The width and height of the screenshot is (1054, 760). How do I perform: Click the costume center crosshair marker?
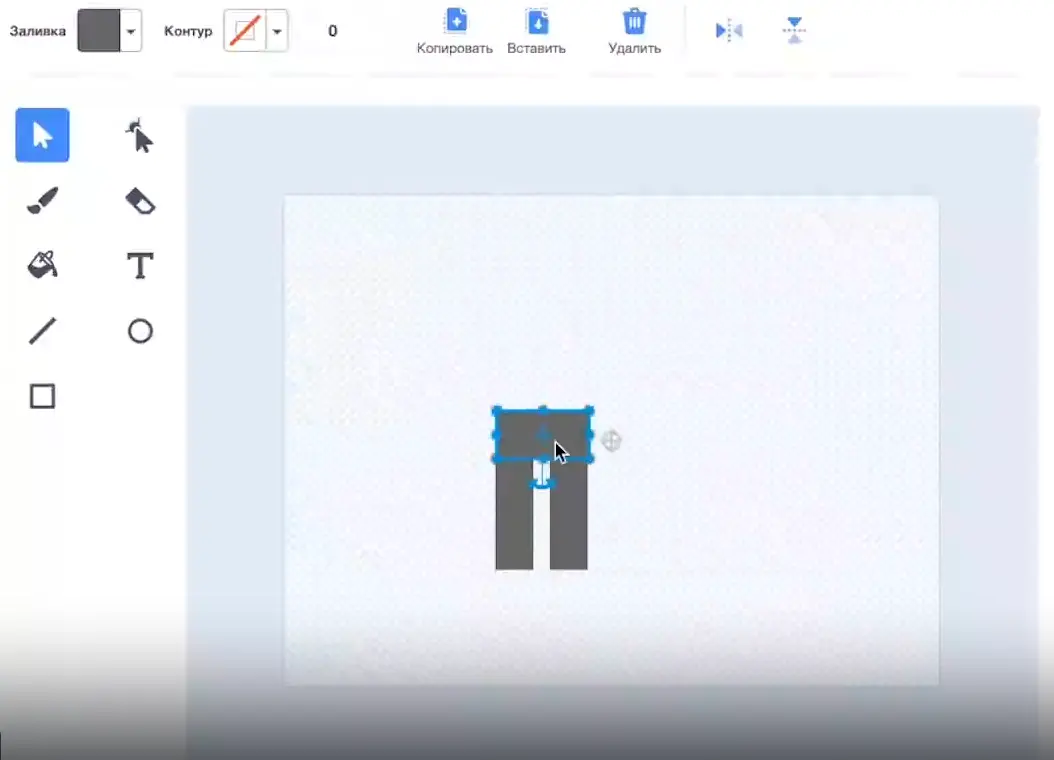[611, 441]
